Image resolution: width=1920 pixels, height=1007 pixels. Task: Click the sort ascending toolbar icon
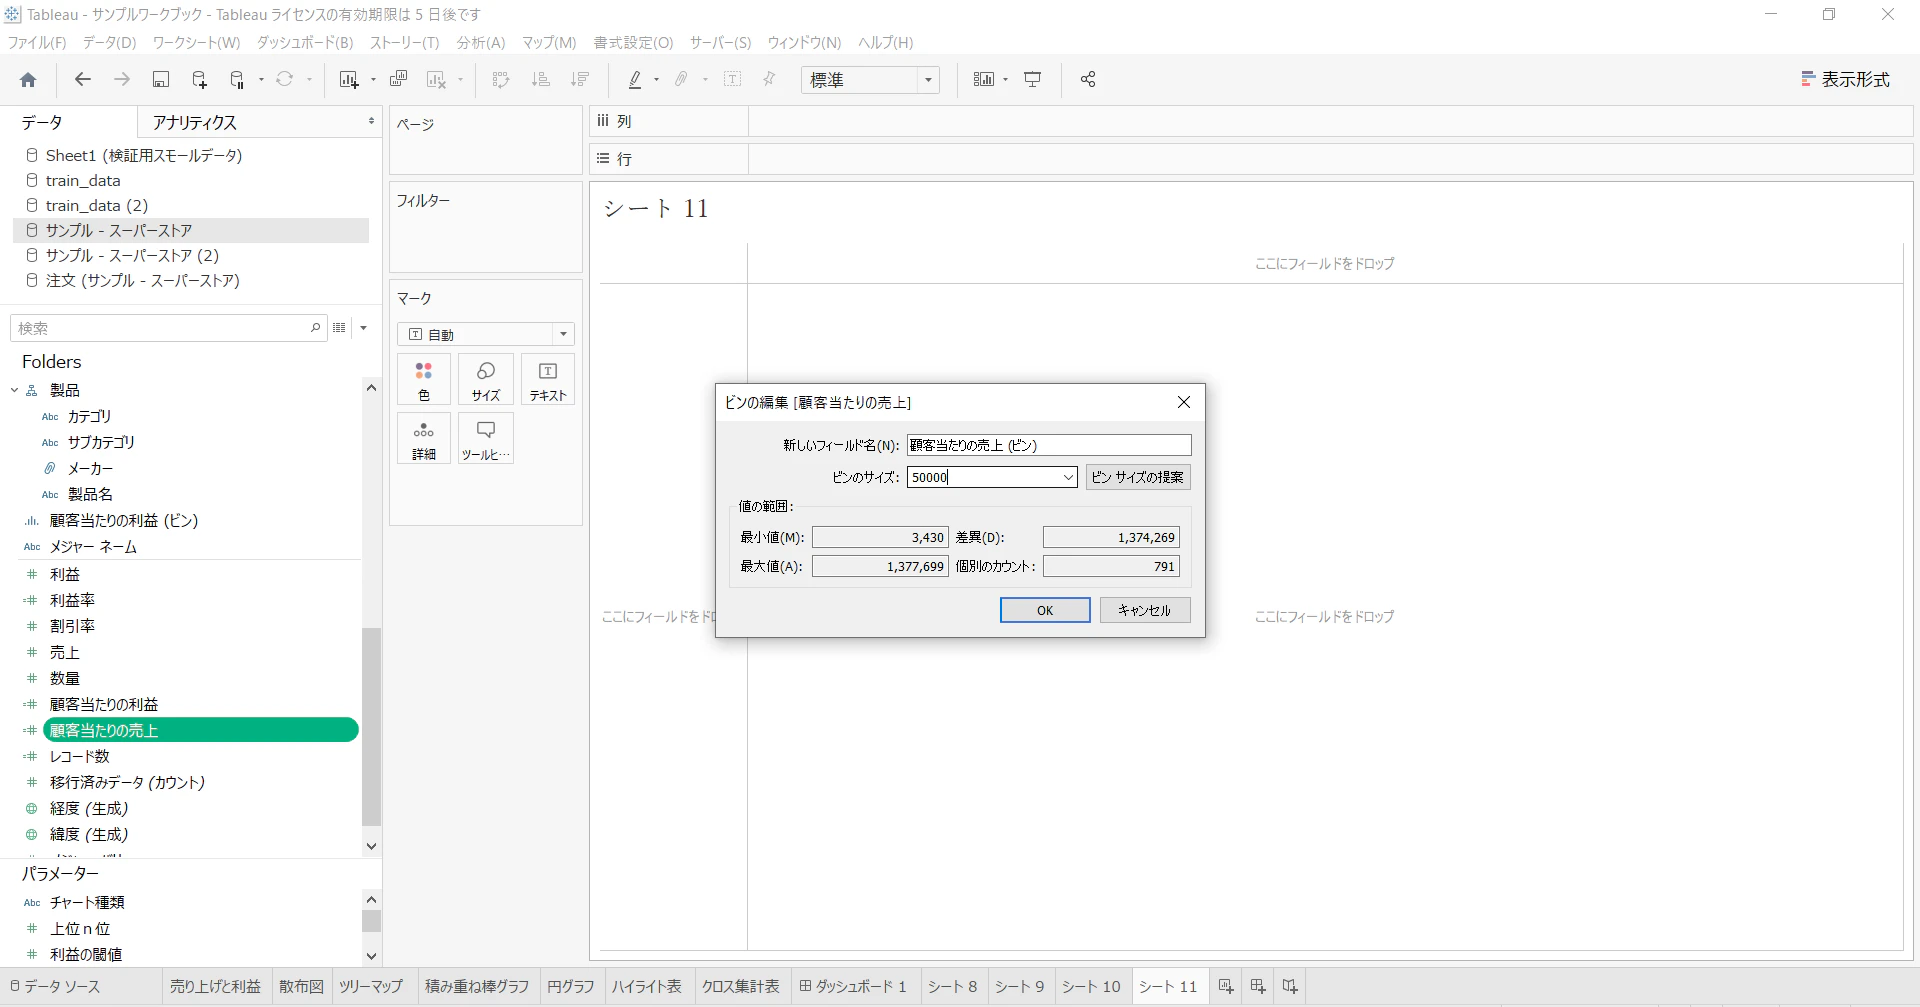541,79
